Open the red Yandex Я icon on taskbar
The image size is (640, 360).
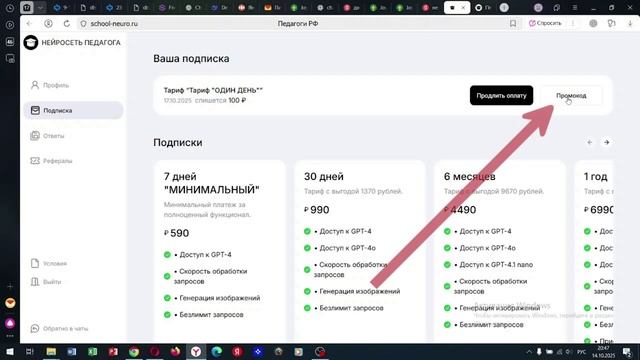coord(237,351)
